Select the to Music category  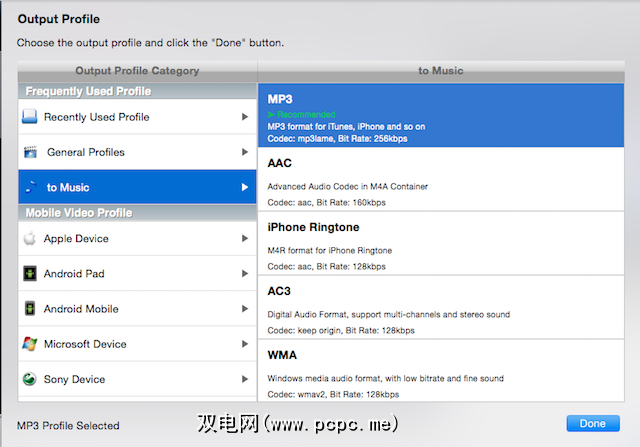click(137, 187)
